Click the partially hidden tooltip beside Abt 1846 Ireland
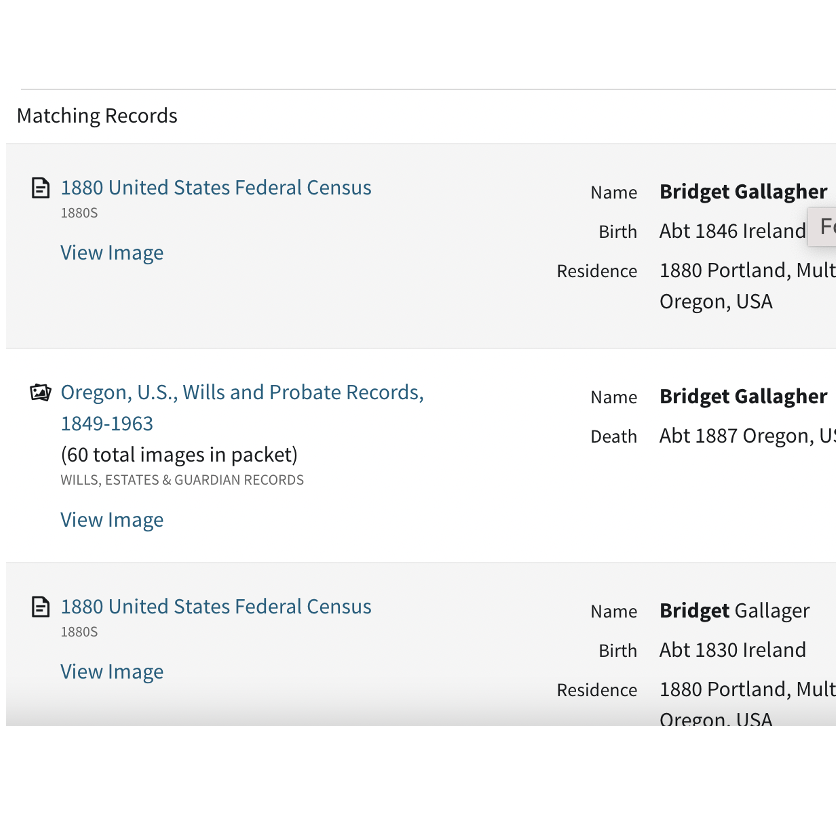Viewport: 836px width, 836px height. click(x=822, y=227)
